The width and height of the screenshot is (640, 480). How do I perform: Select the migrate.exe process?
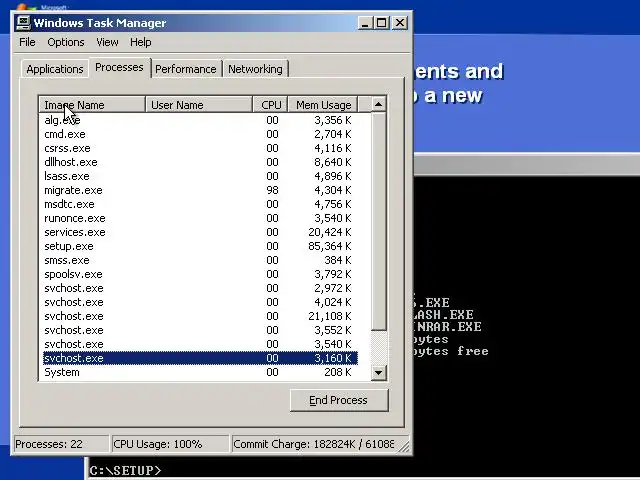tap(200, 190)
